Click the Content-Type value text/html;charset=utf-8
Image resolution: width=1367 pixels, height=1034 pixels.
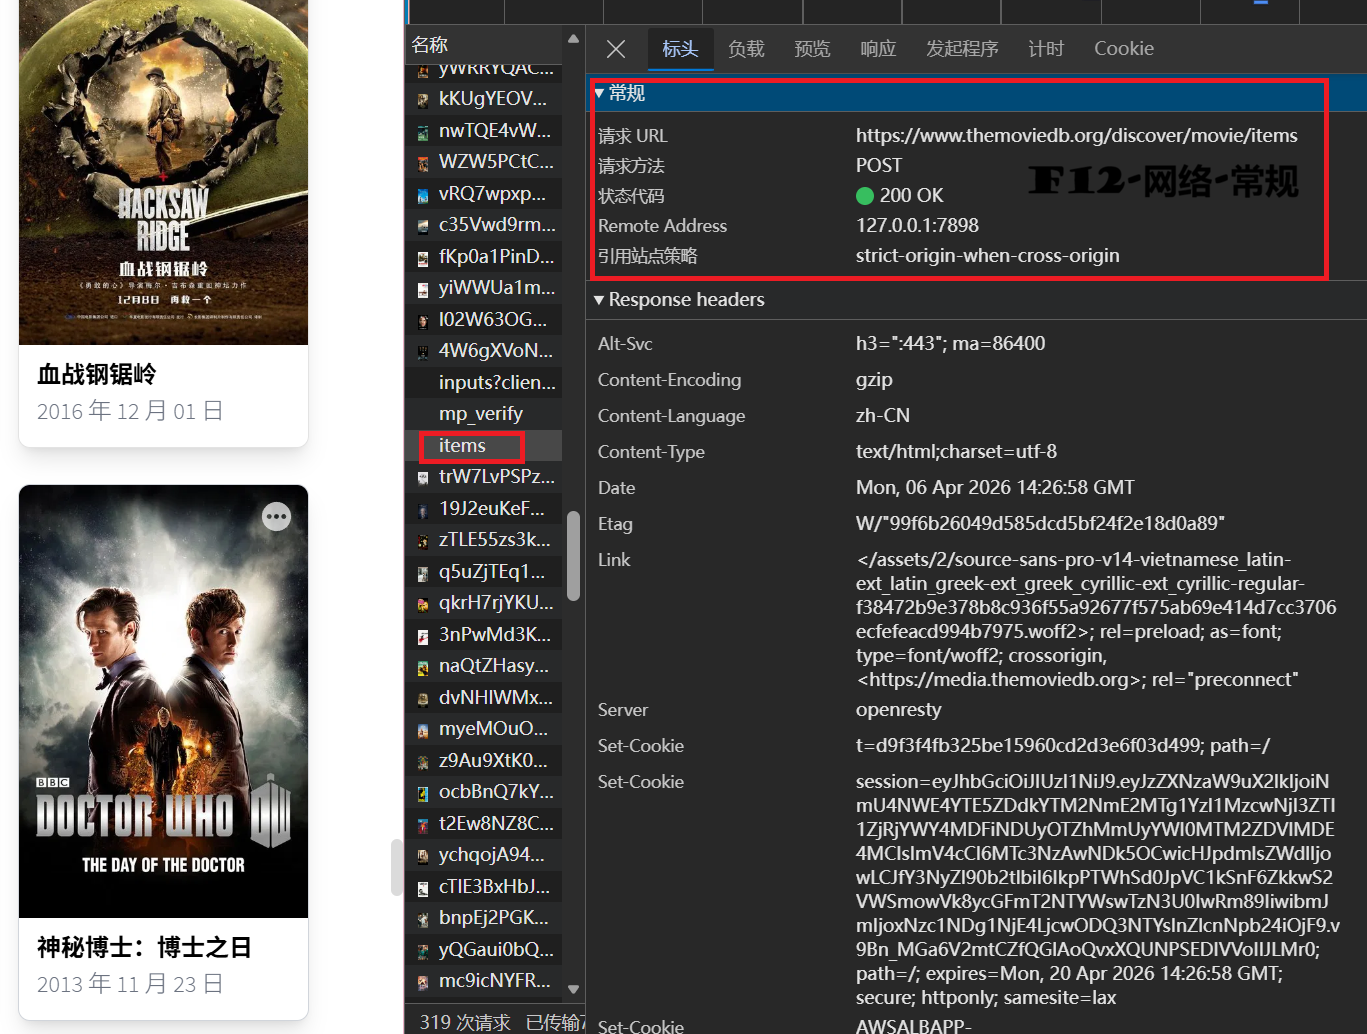[956, 451]
